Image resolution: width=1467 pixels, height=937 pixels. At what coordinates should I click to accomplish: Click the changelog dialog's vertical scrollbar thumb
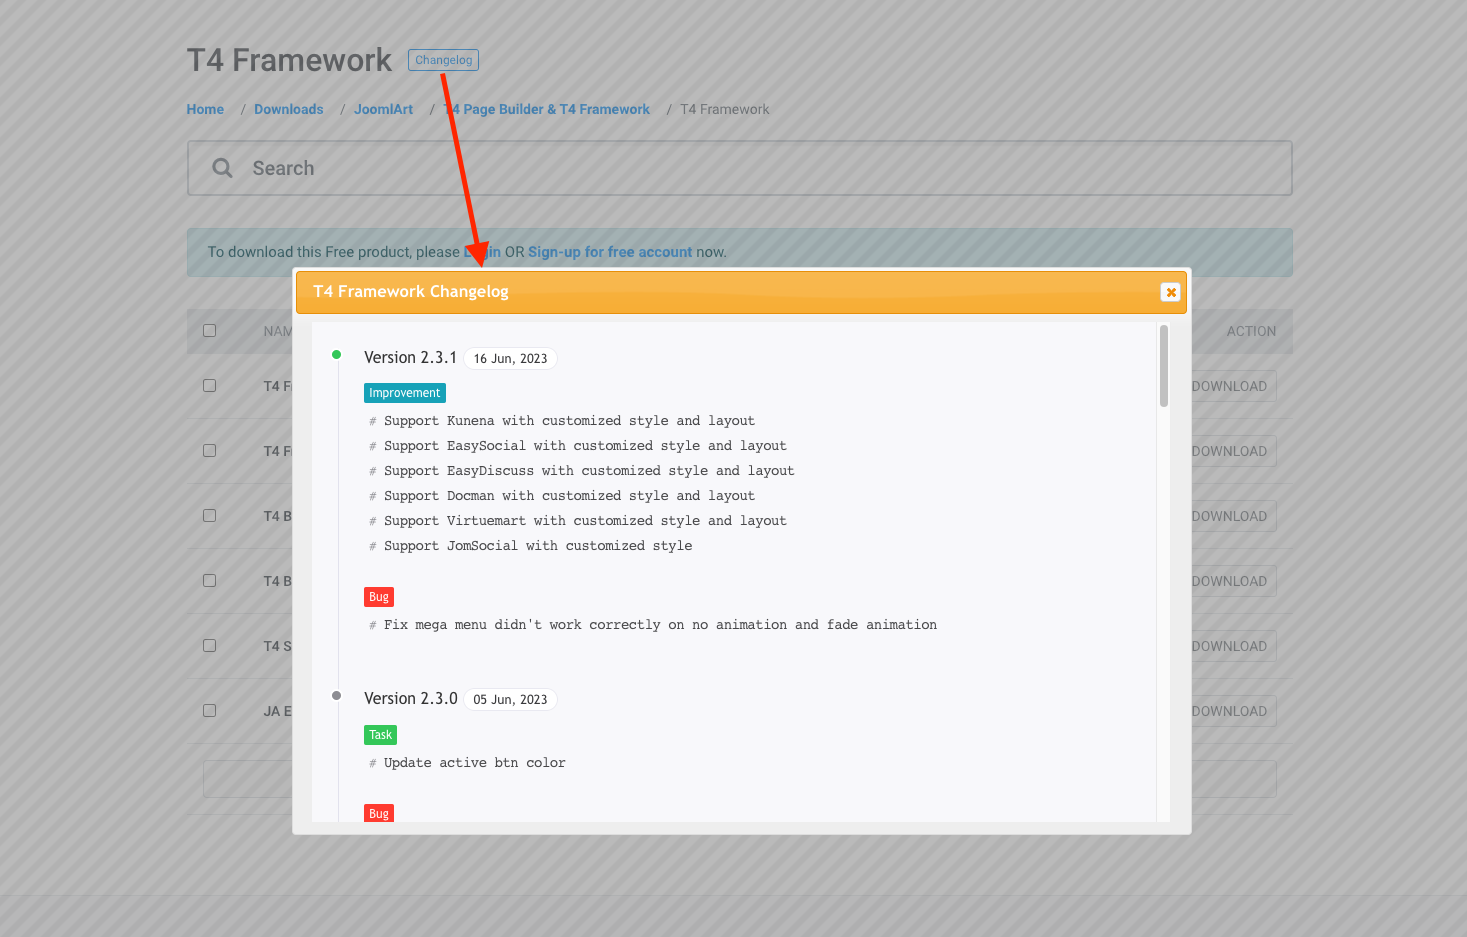point(1164,366)
